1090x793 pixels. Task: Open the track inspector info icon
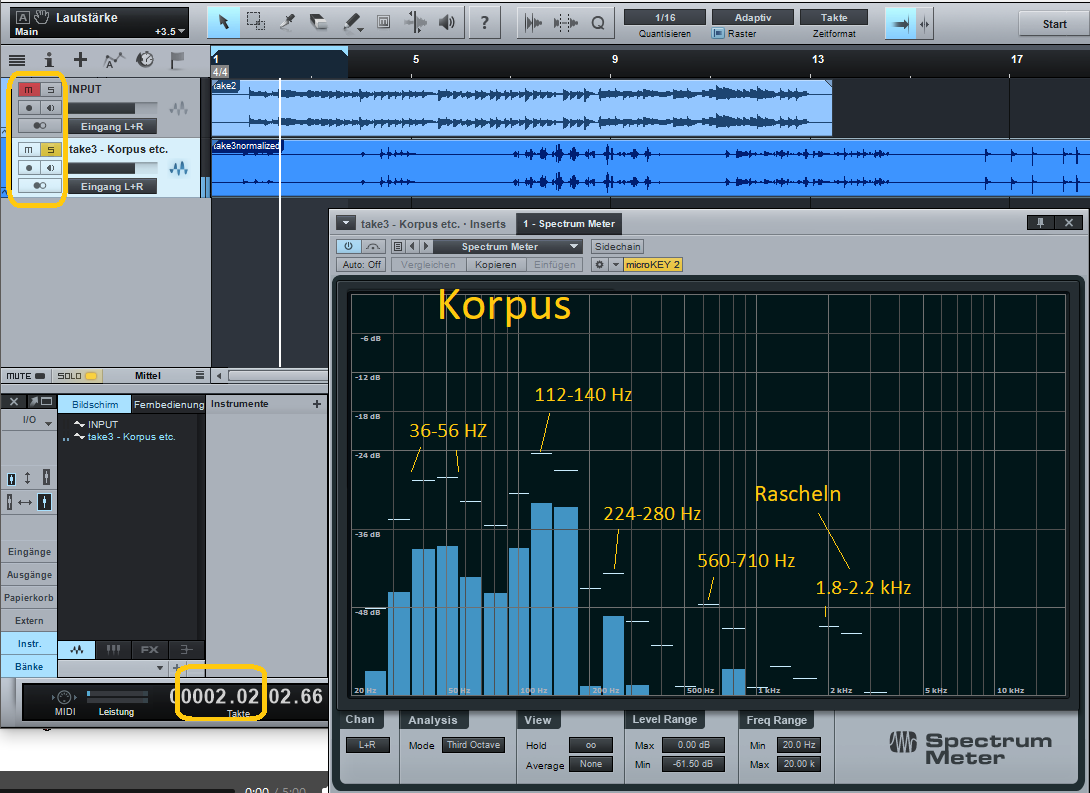coord(49,60)
